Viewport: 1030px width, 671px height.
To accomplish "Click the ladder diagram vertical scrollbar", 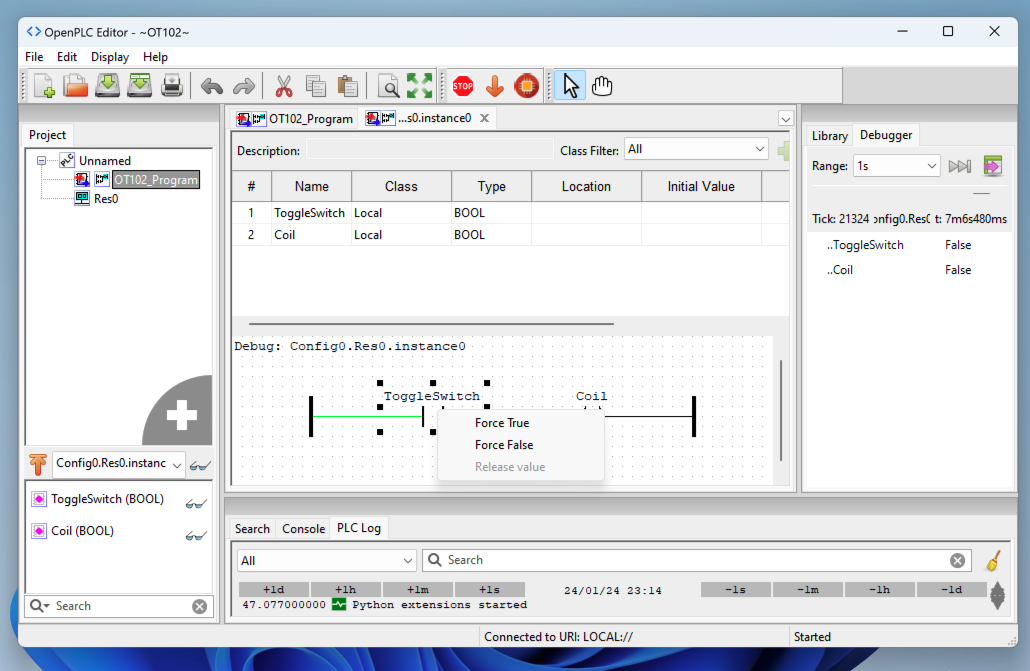I will pyautogui.click(x=780, y=410).
